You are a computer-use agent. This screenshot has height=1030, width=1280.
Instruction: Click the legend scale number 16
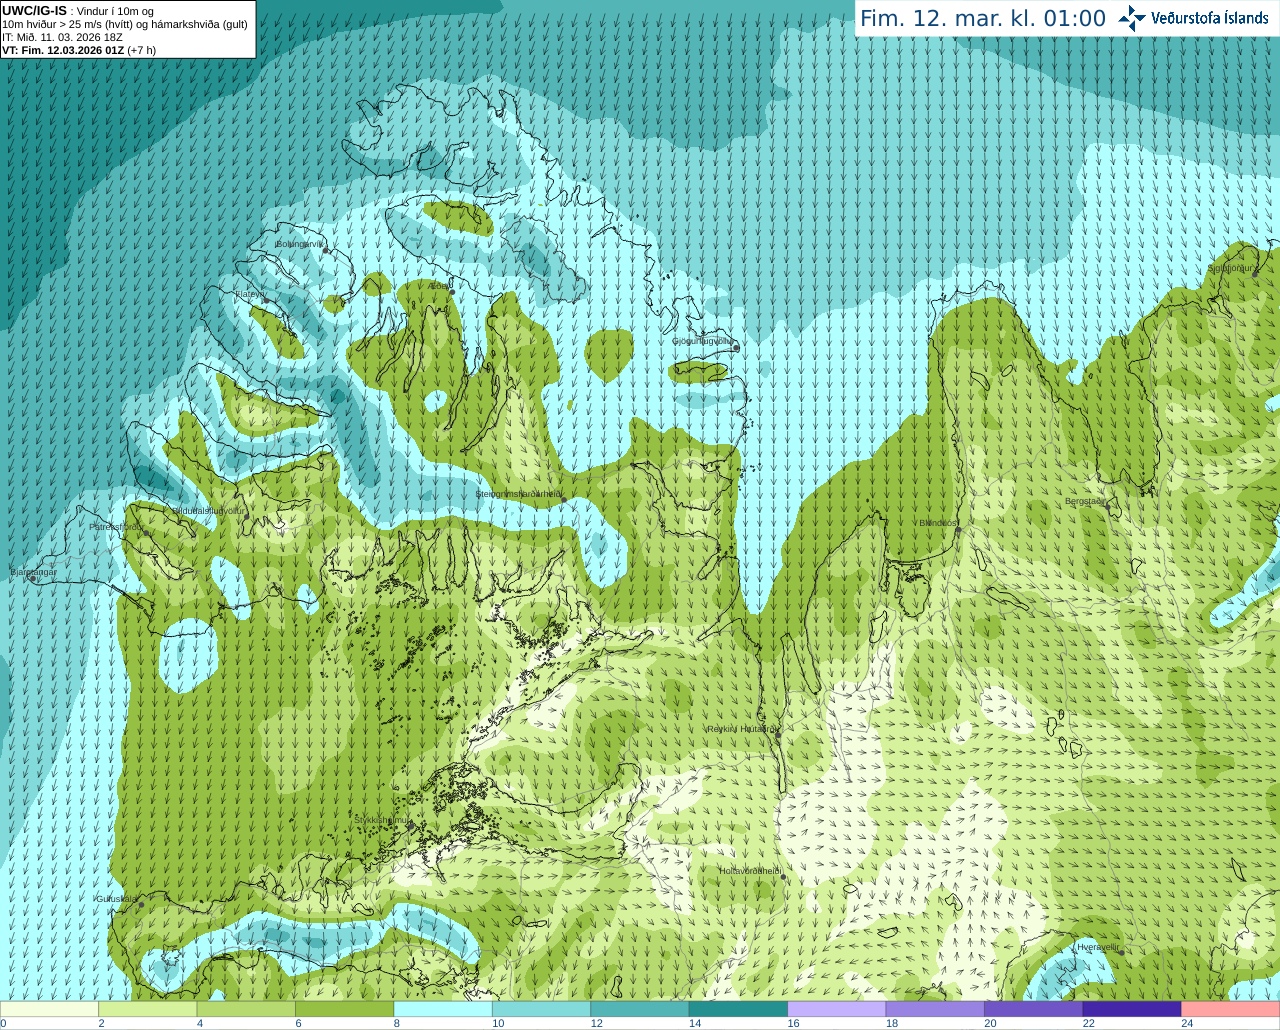793,1023
